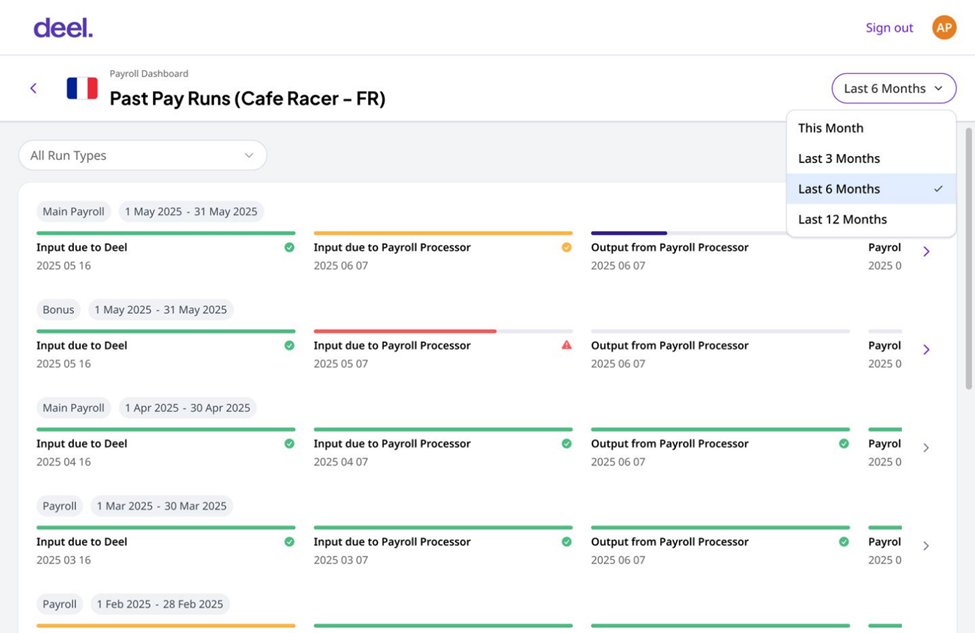This screenshot has width=975, height=633.
Task: Click the 1 Feb 2025 - 28 Feb 2025 date tag
Action: 160,604
